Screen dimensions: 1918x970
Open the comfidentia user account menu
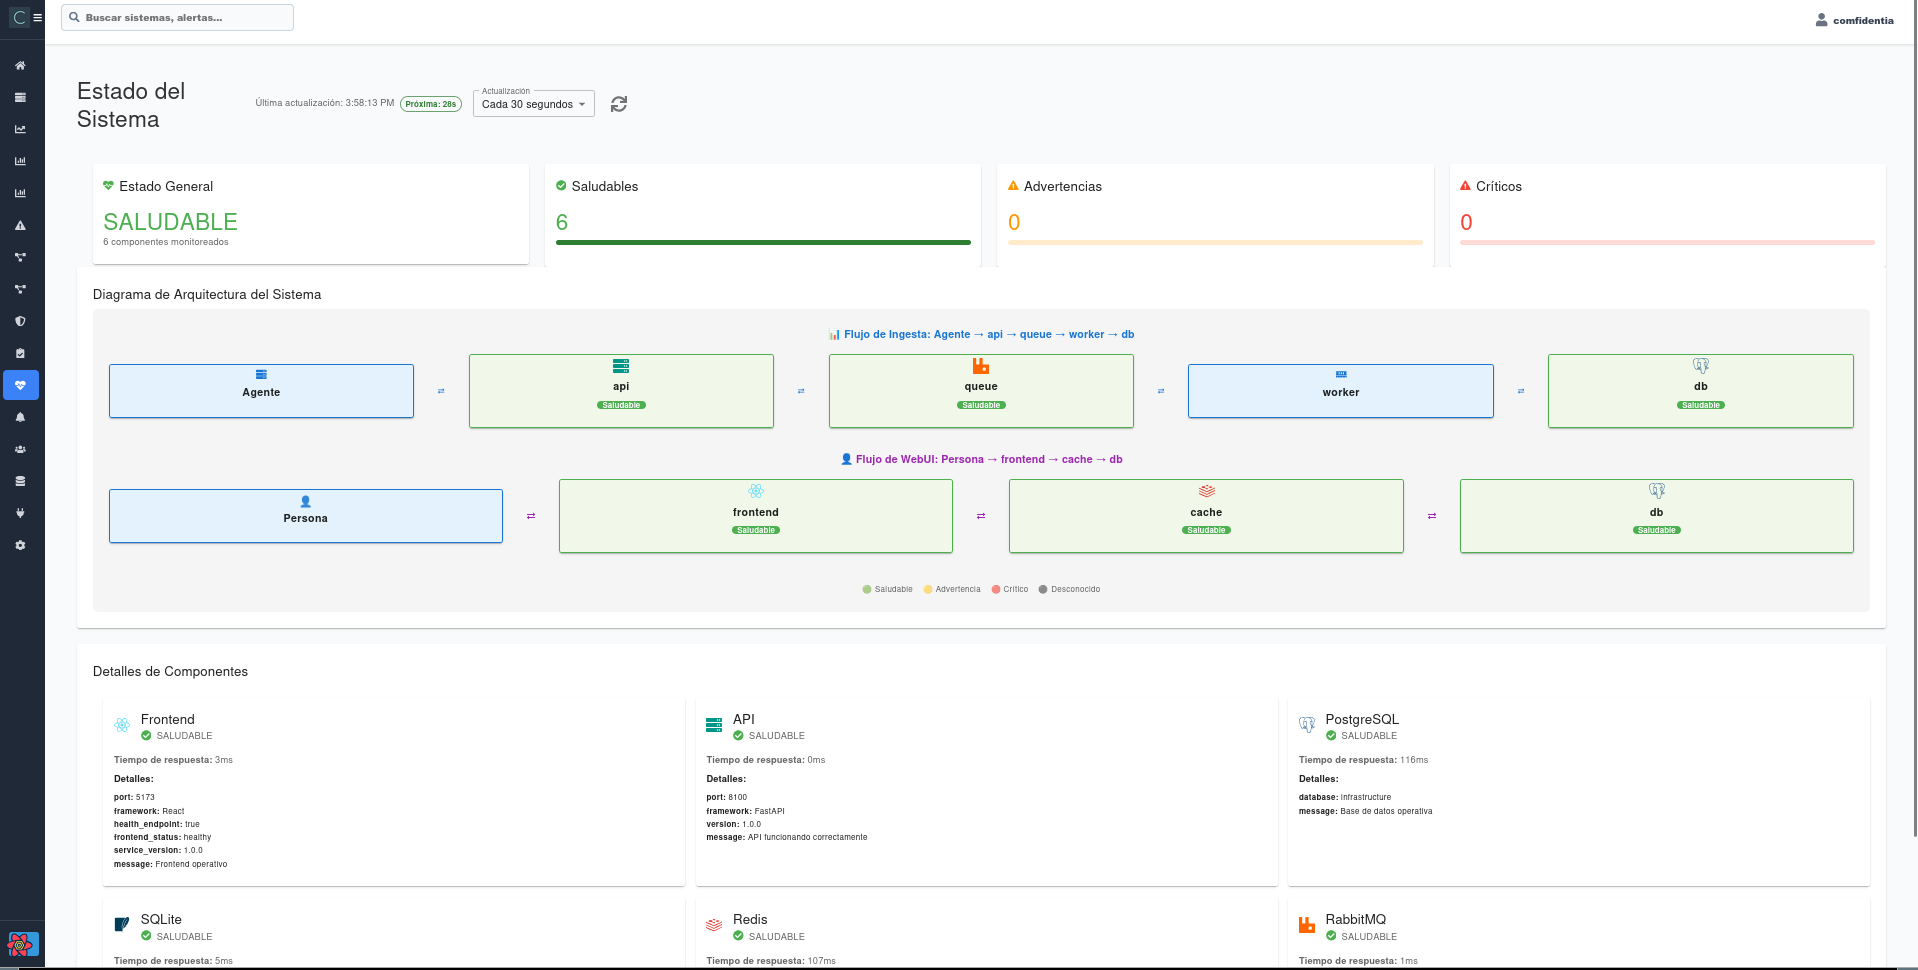(1855, 19)
